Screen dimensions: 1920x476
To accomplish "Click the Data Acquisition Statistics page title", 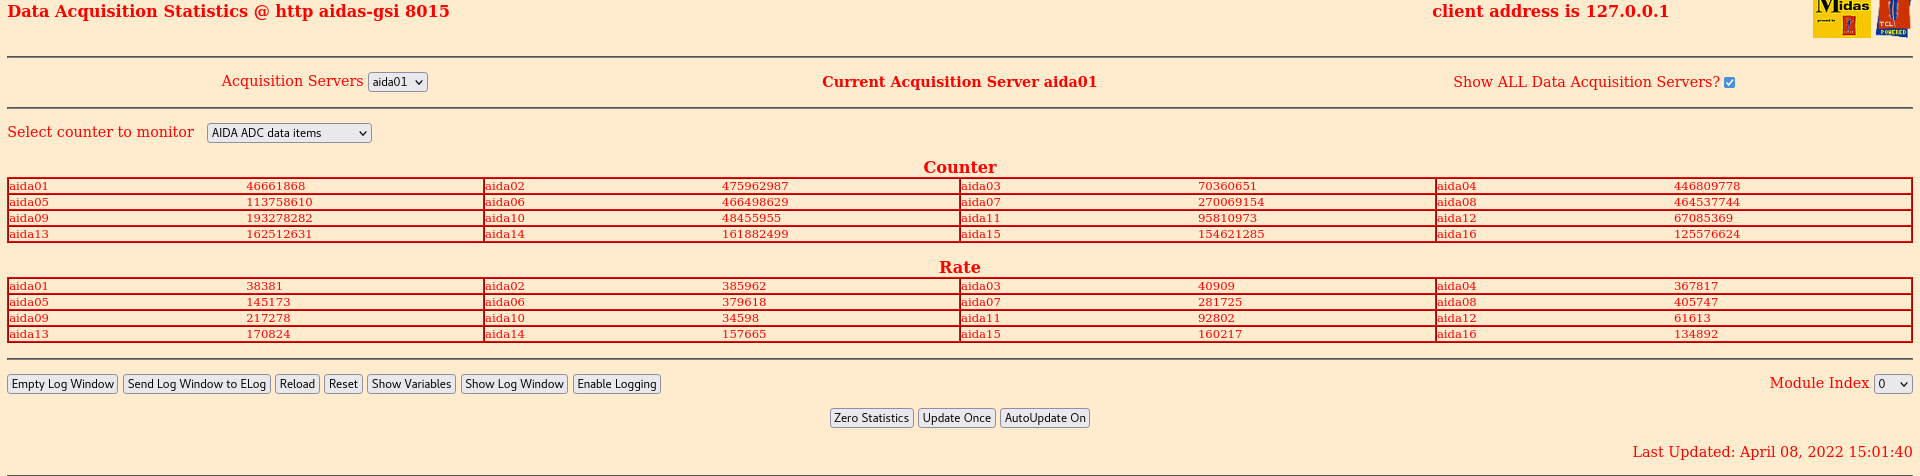I will tap(228, 12).
